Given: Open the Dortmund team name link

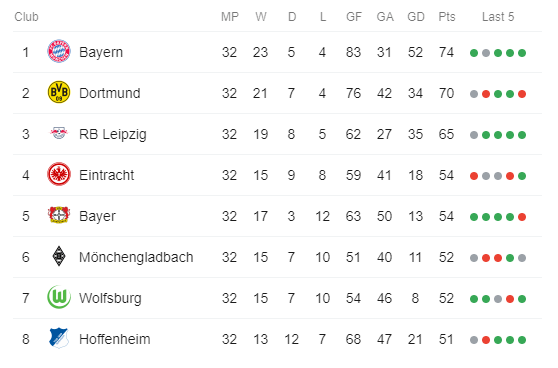Looking at the screenshot, I should click(x=110, y=93).
